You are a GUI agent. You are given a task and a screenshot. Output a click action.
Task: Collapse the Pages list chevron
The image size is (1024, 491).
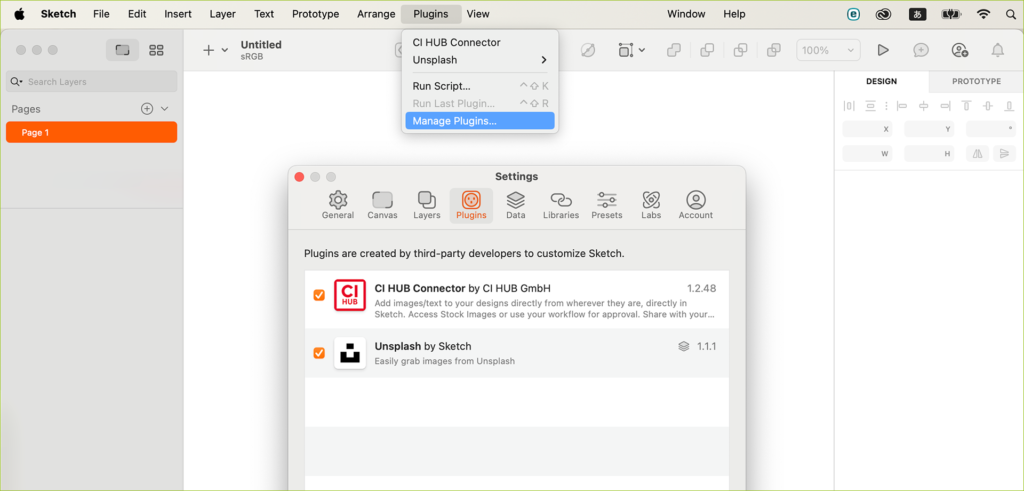click(165, 109)
